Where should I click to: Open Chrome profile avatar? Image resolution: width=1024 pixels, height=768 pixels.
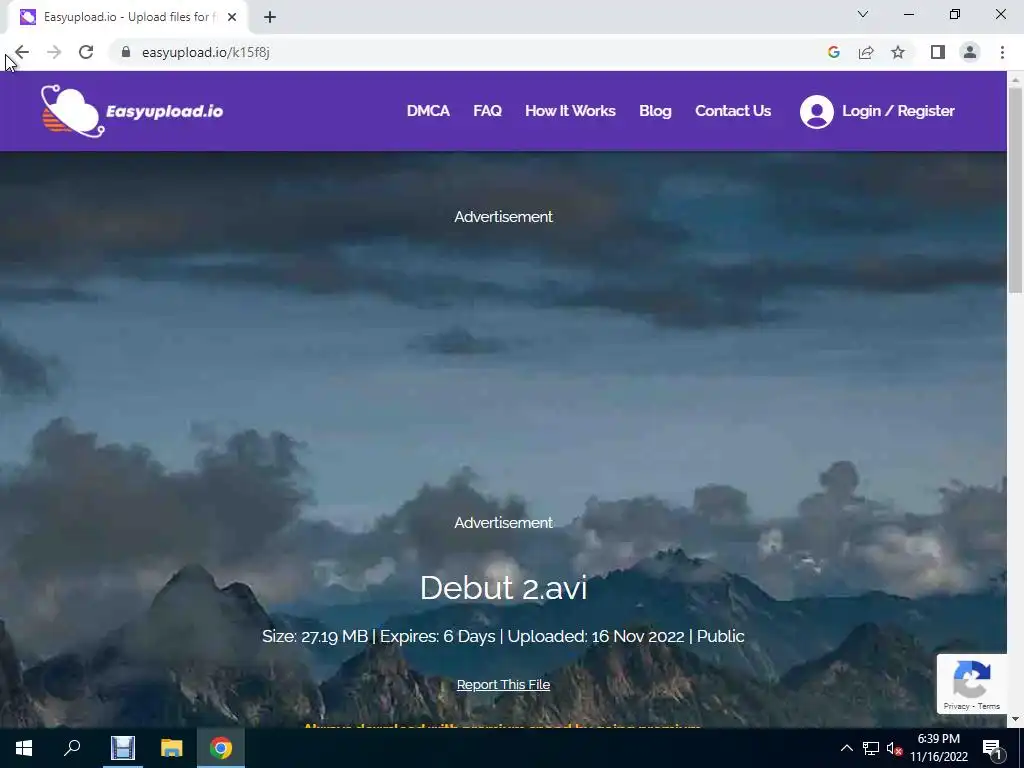pos(970,52)
